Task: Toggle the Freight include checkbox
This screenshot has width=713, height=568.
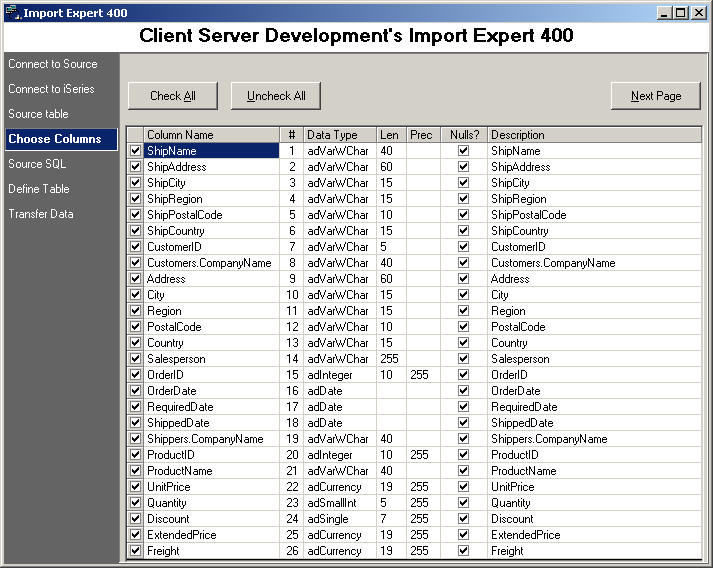Action: [136, 550]
